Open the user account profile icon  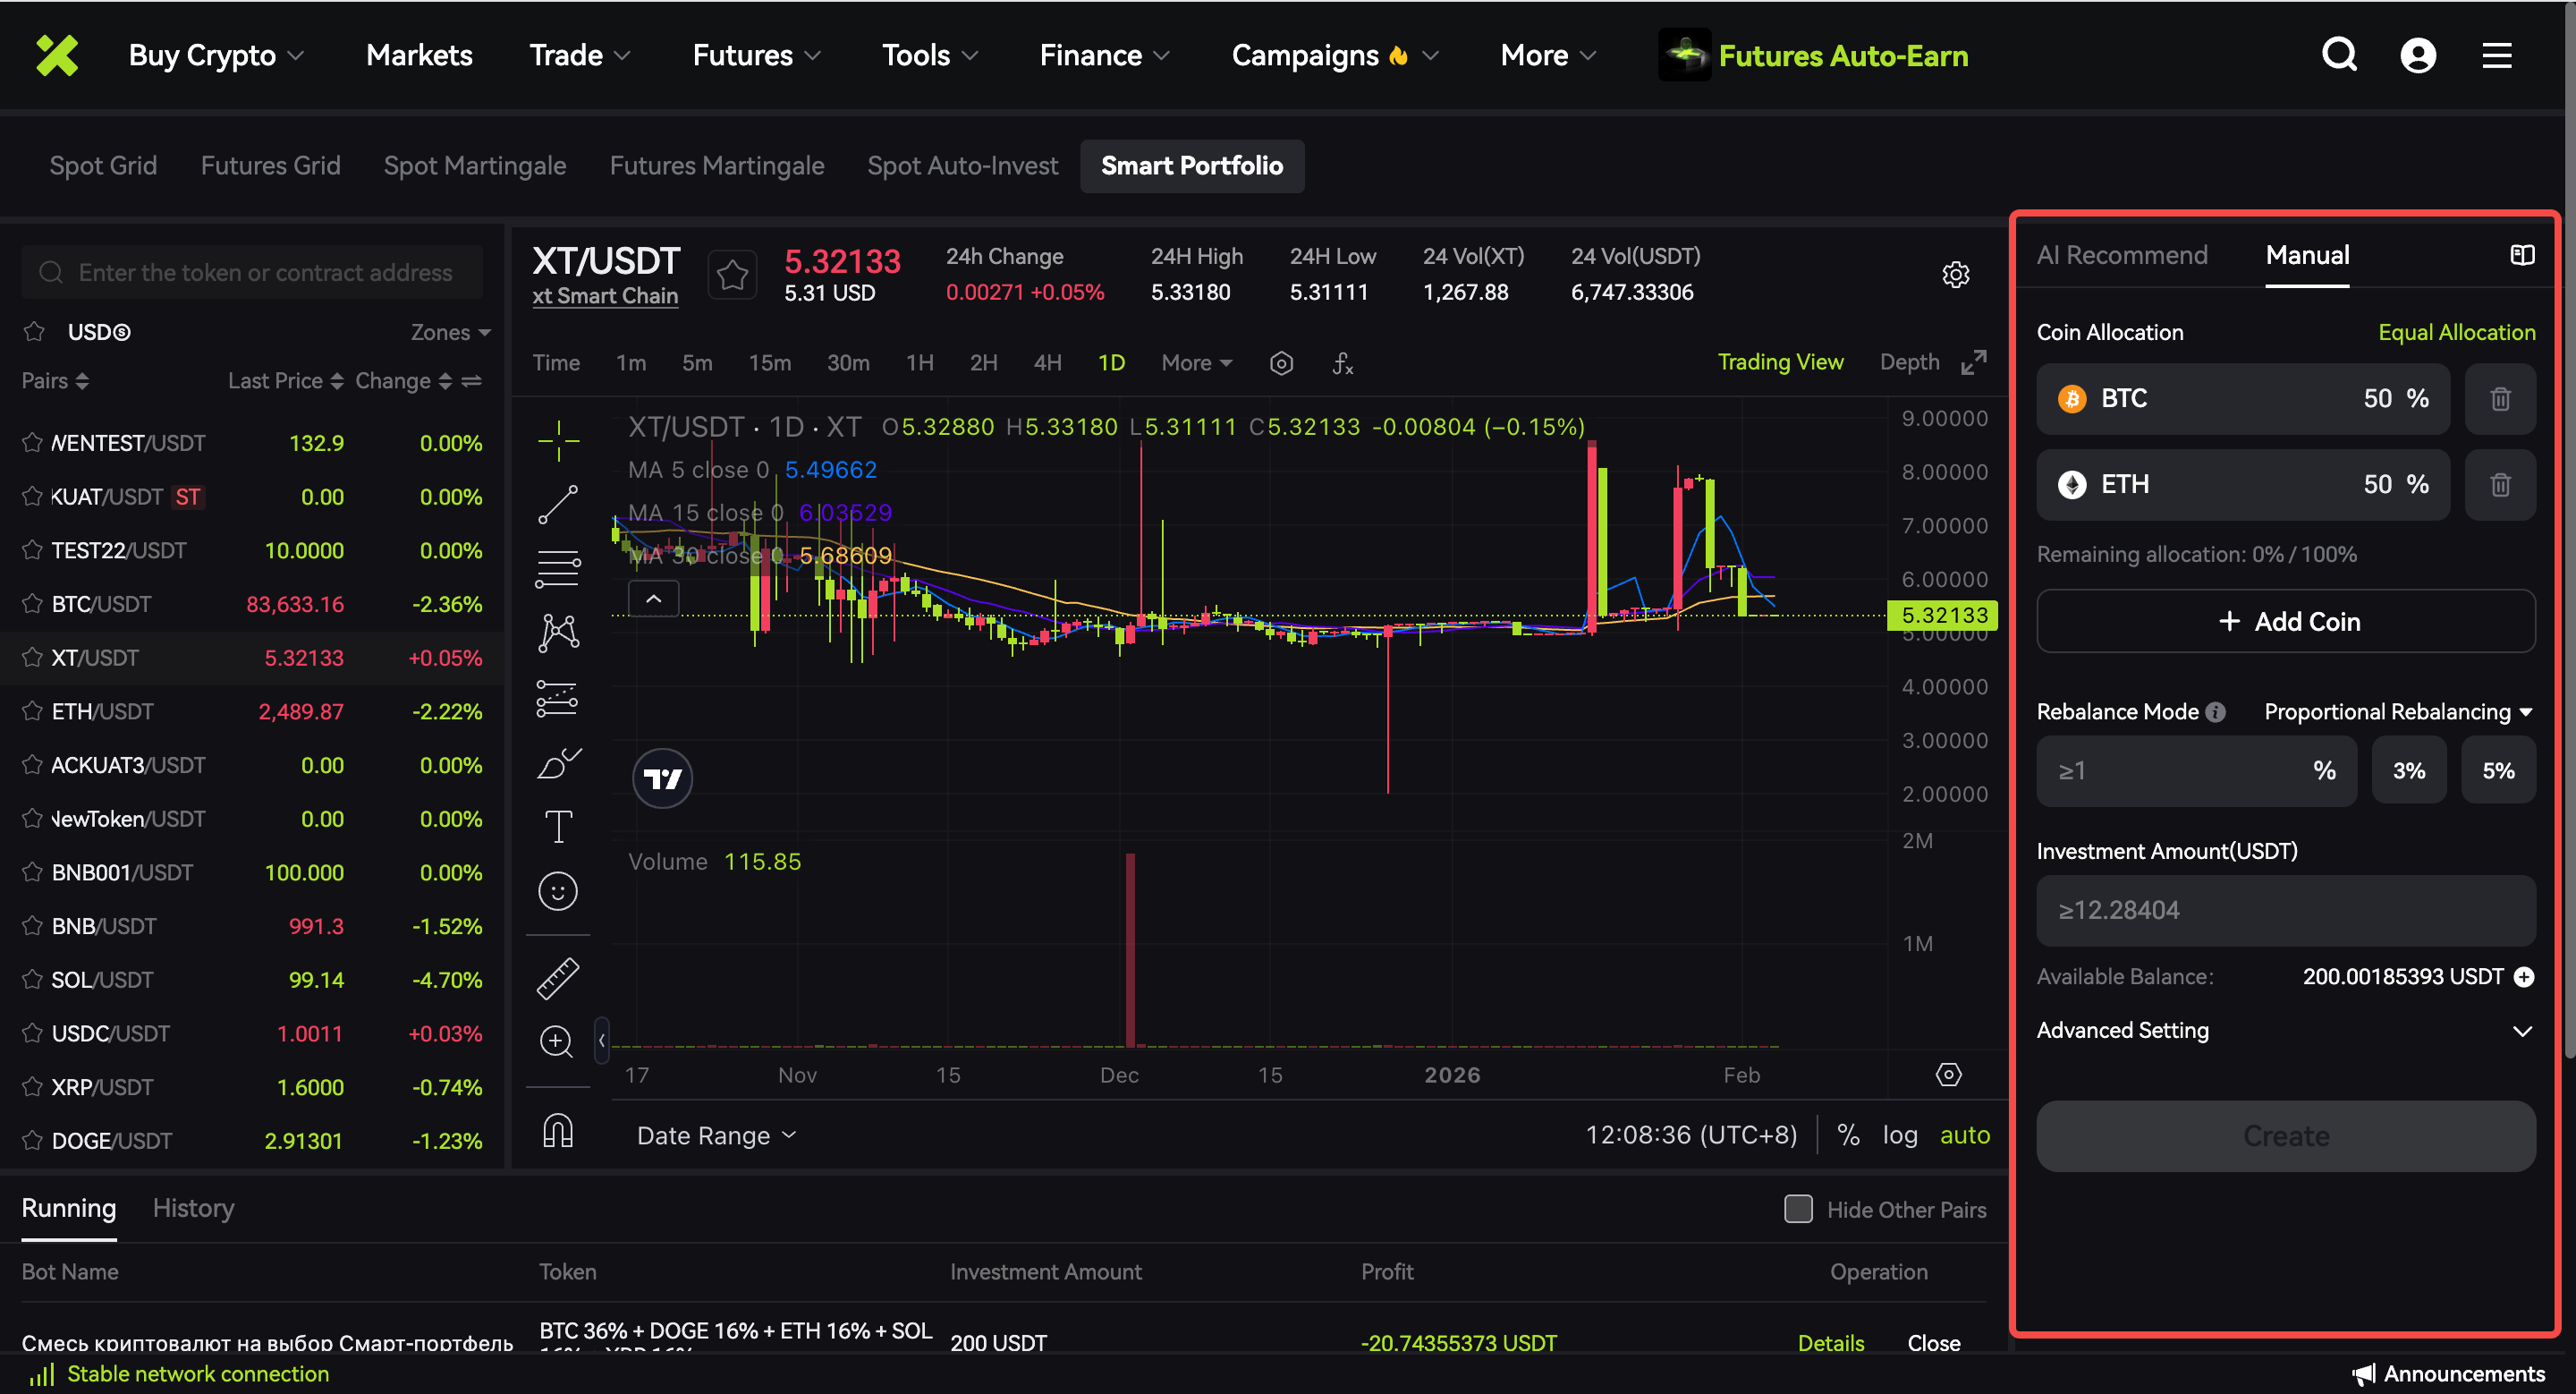[x=2418, y=55]
